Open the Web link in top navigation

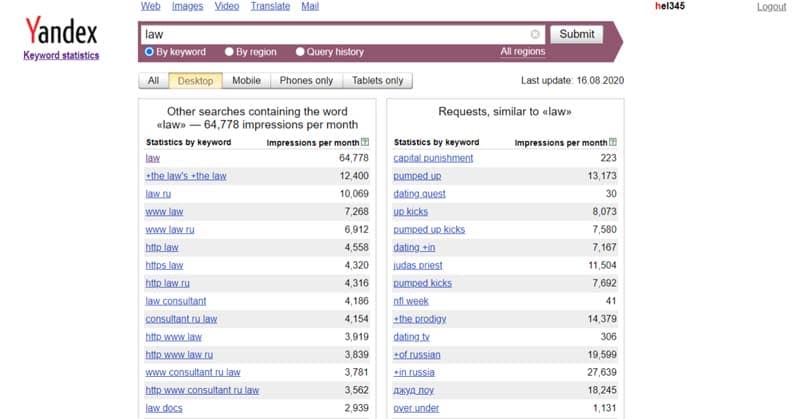[x=151, y=6]
